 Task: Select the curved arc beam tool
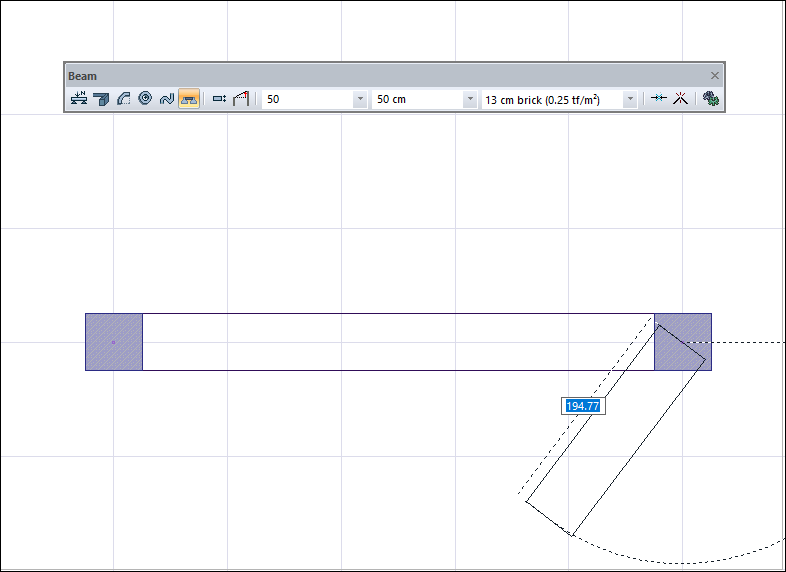(123, 99)
